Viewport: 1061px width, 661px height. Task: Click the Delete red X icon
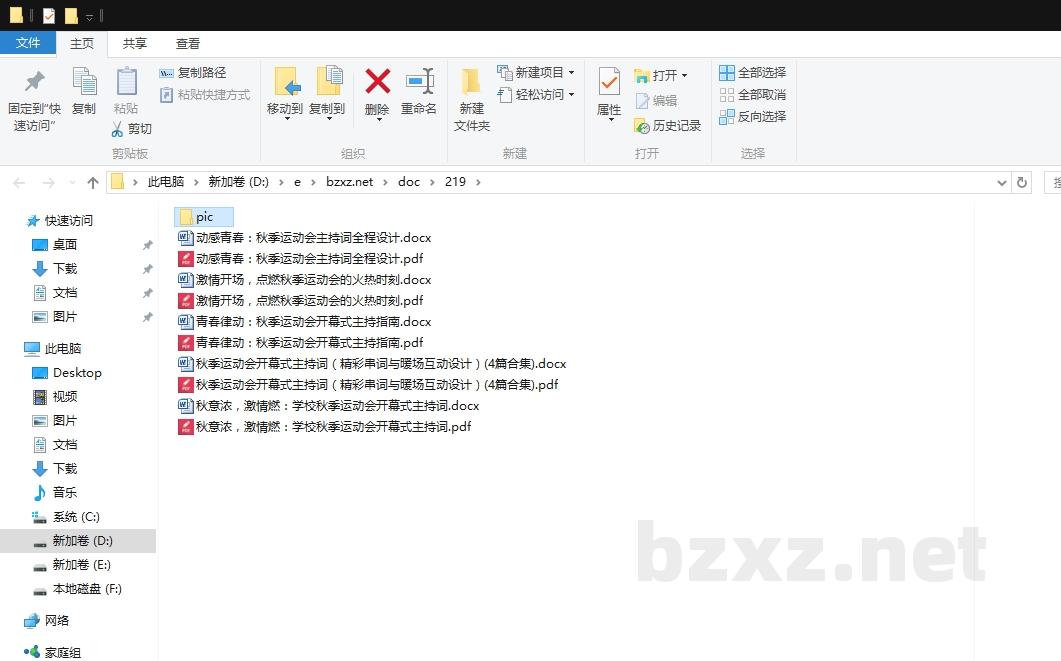[377, 82]
